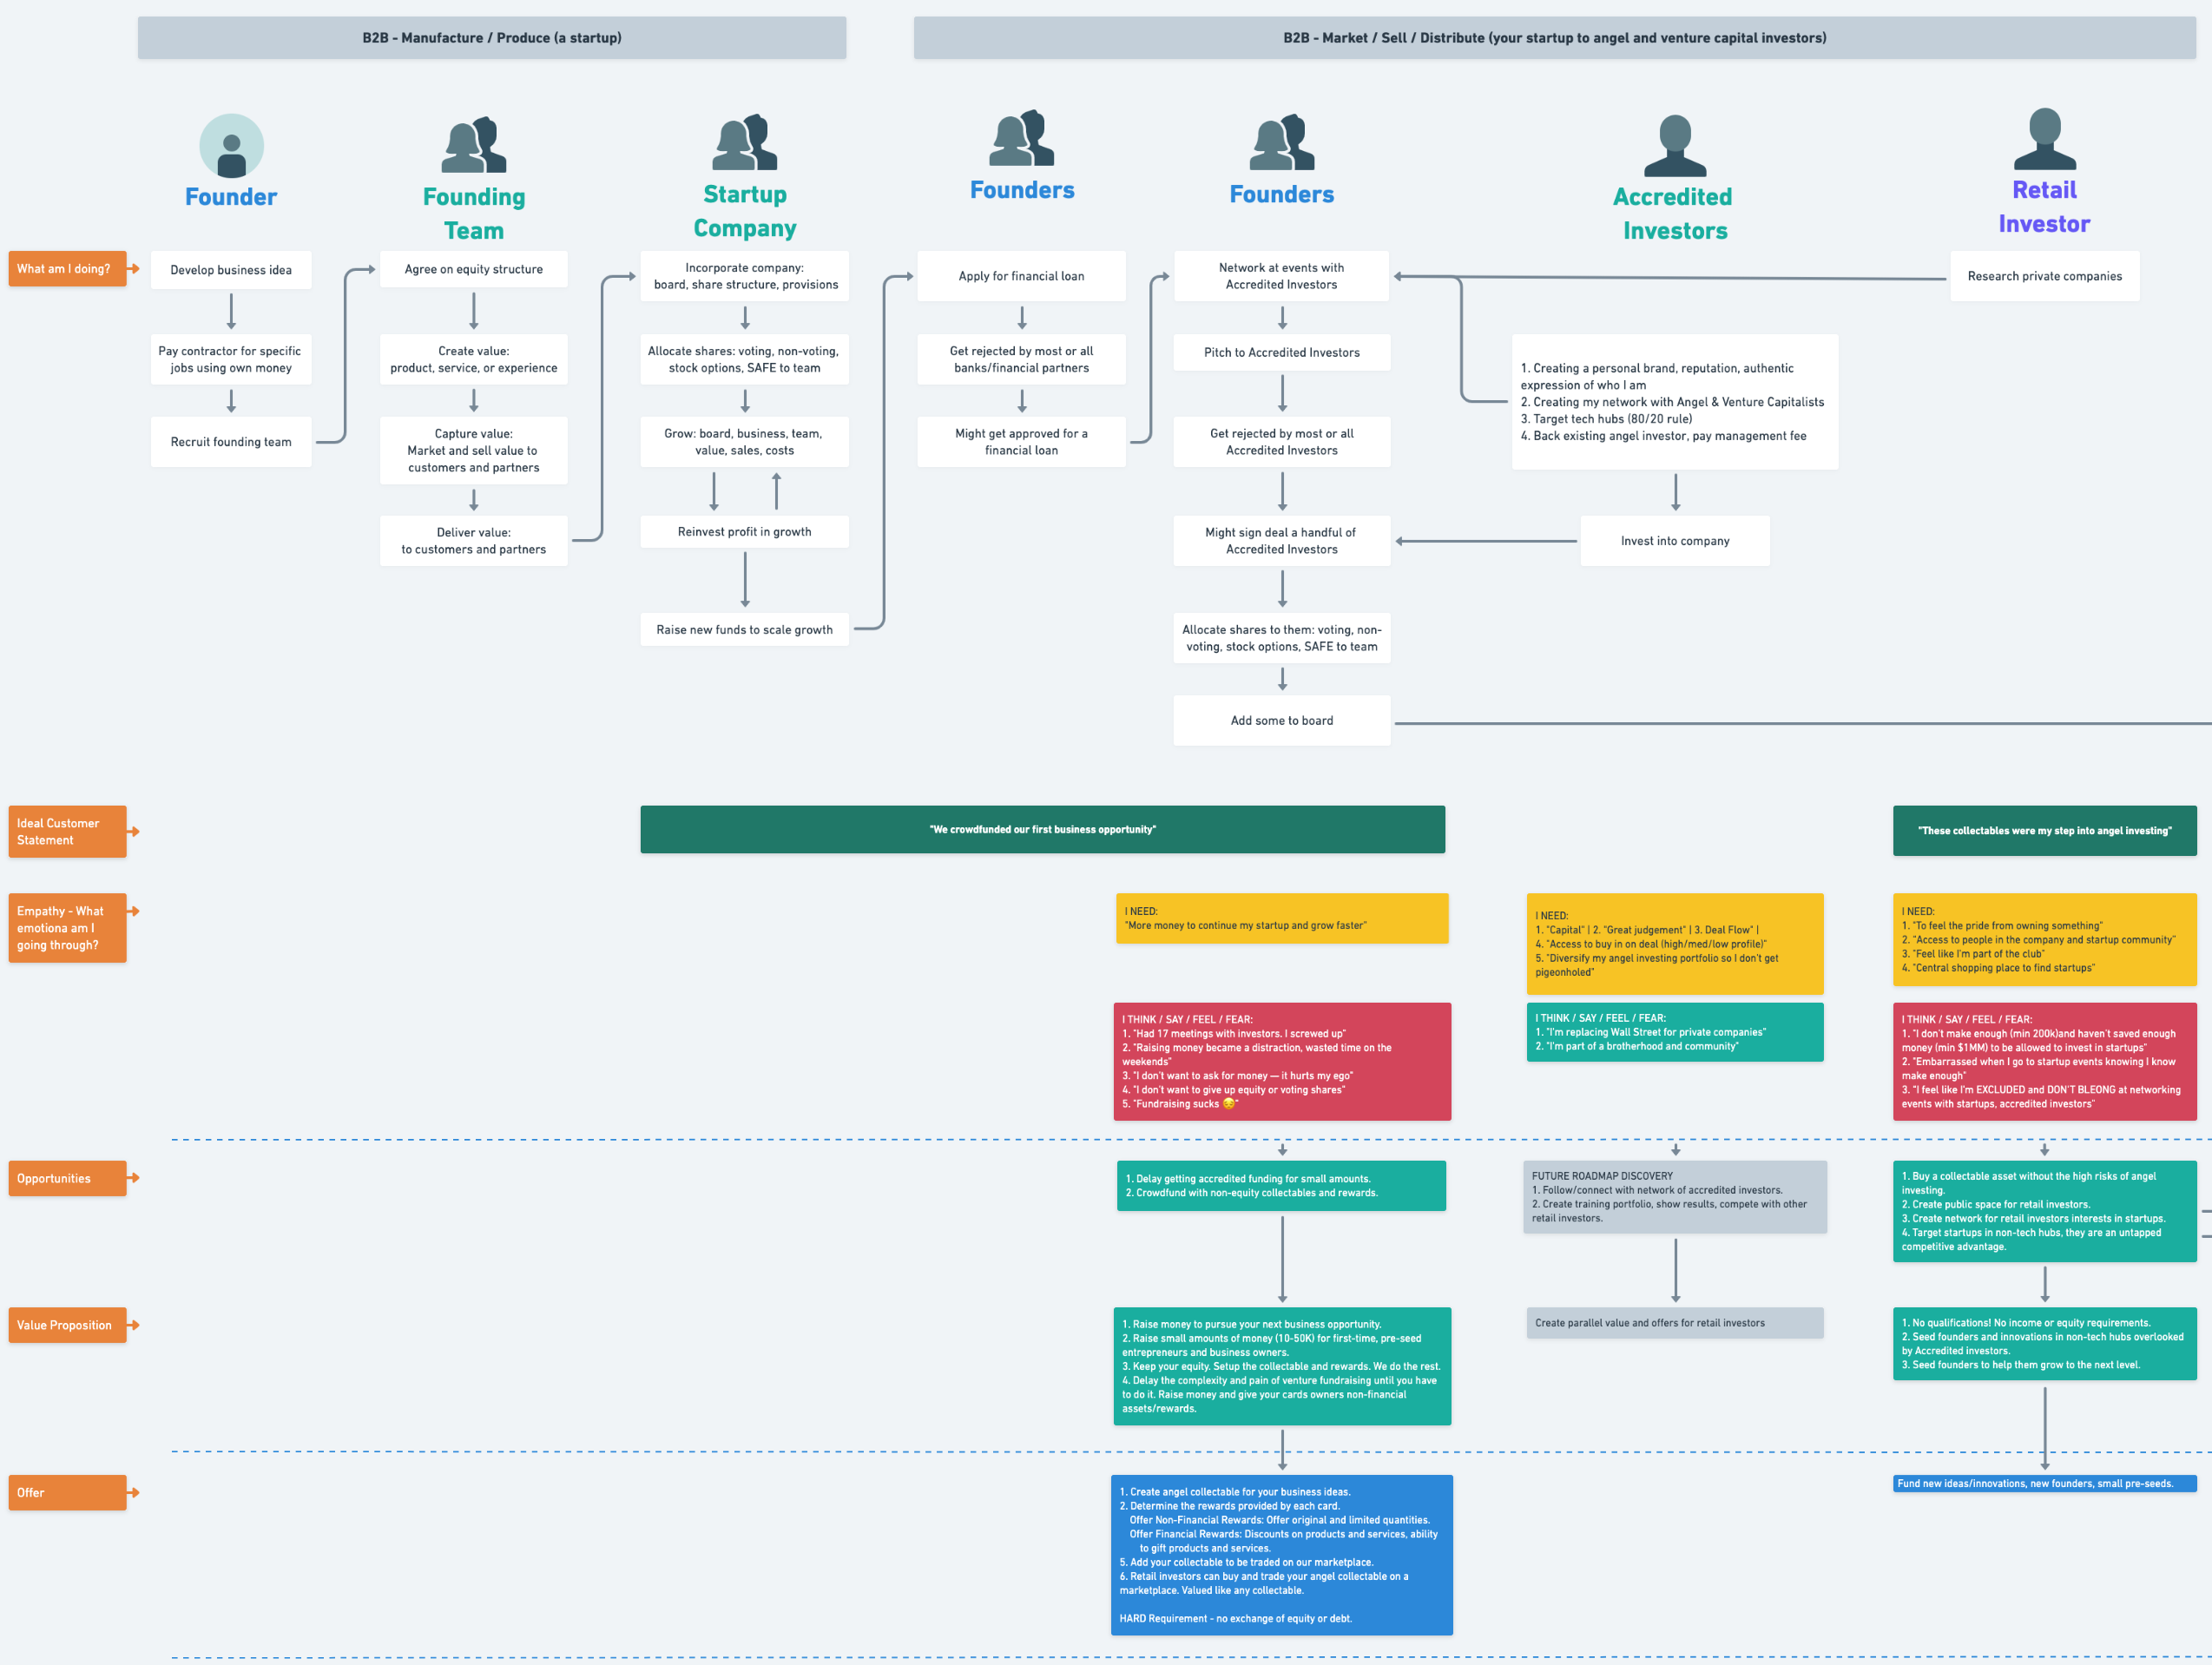This screenshot has height=1665, width=2212.
Task: Select the 'Raise new funds to scale growth' box
Action: pos(744,629)
